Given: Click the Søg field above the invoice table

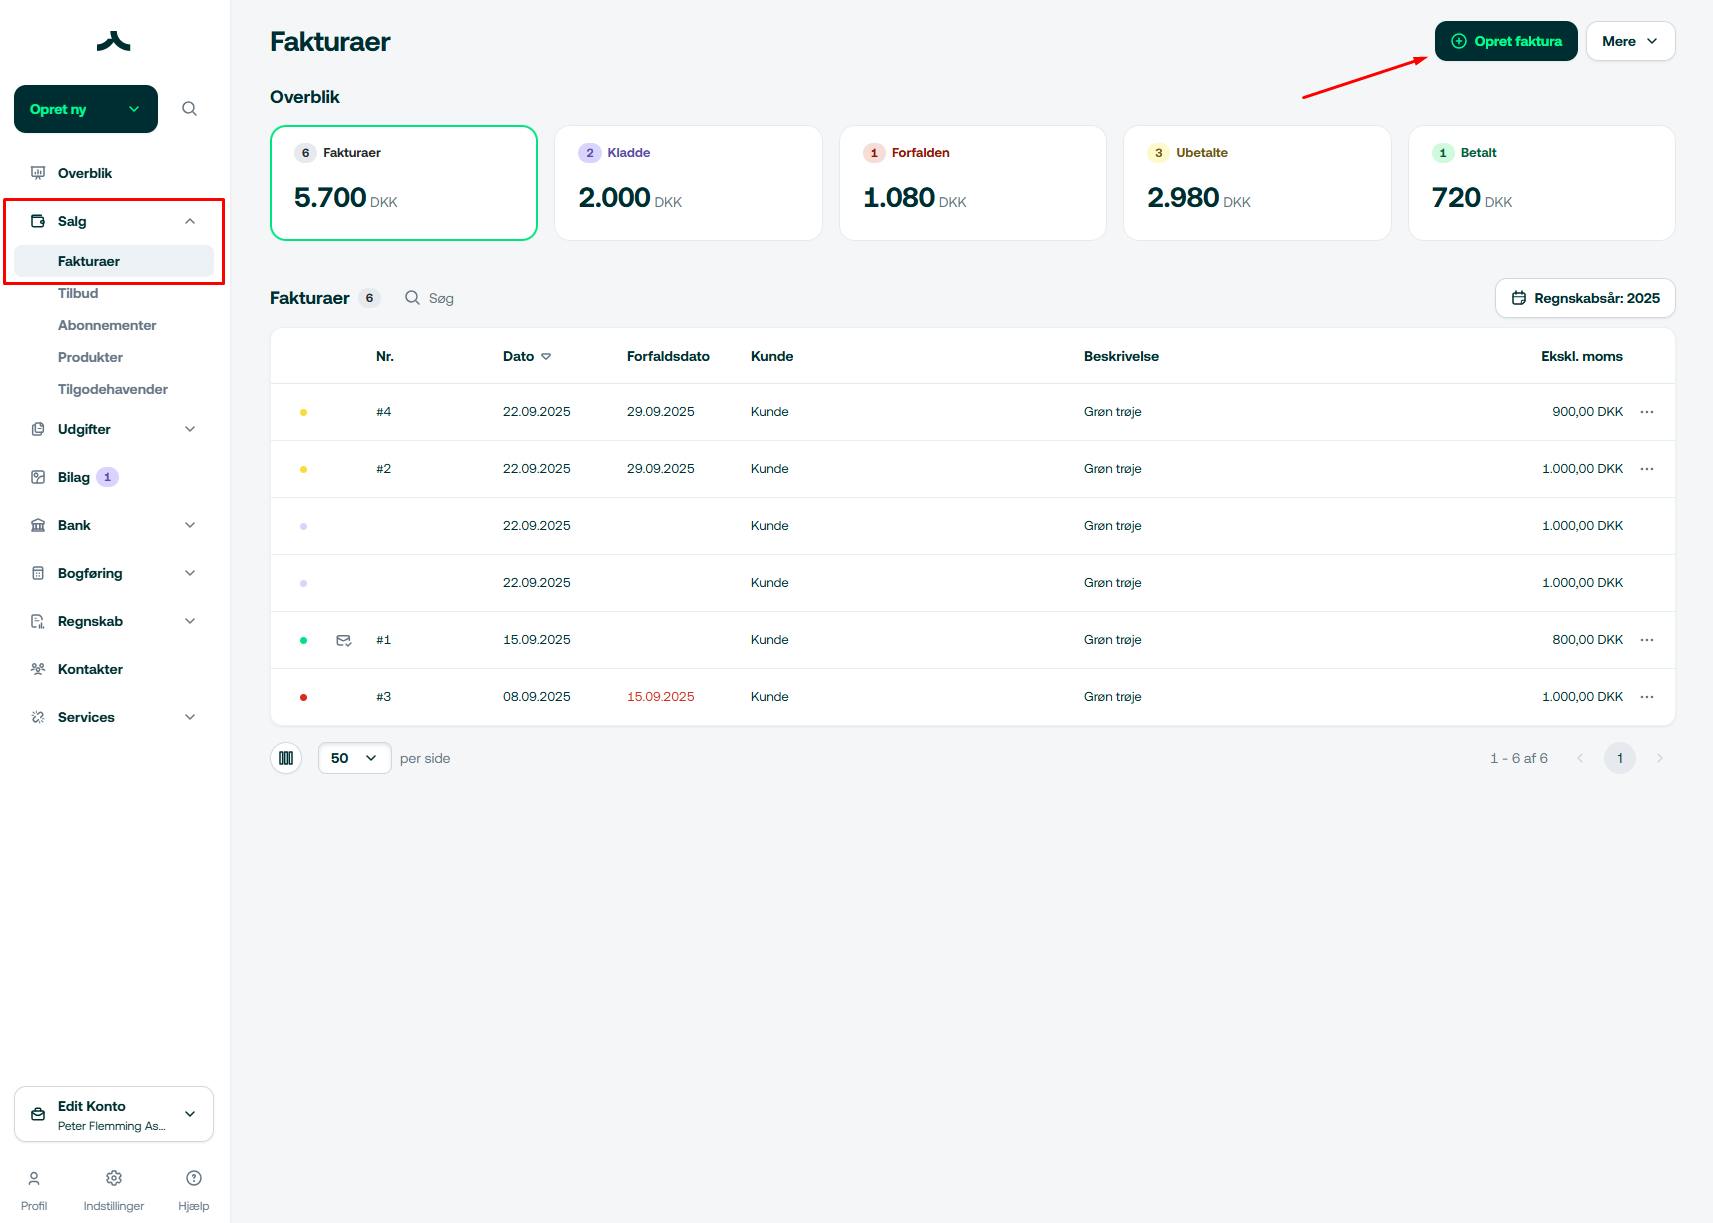Looking at the screenshot, I should tap(430, 298).
